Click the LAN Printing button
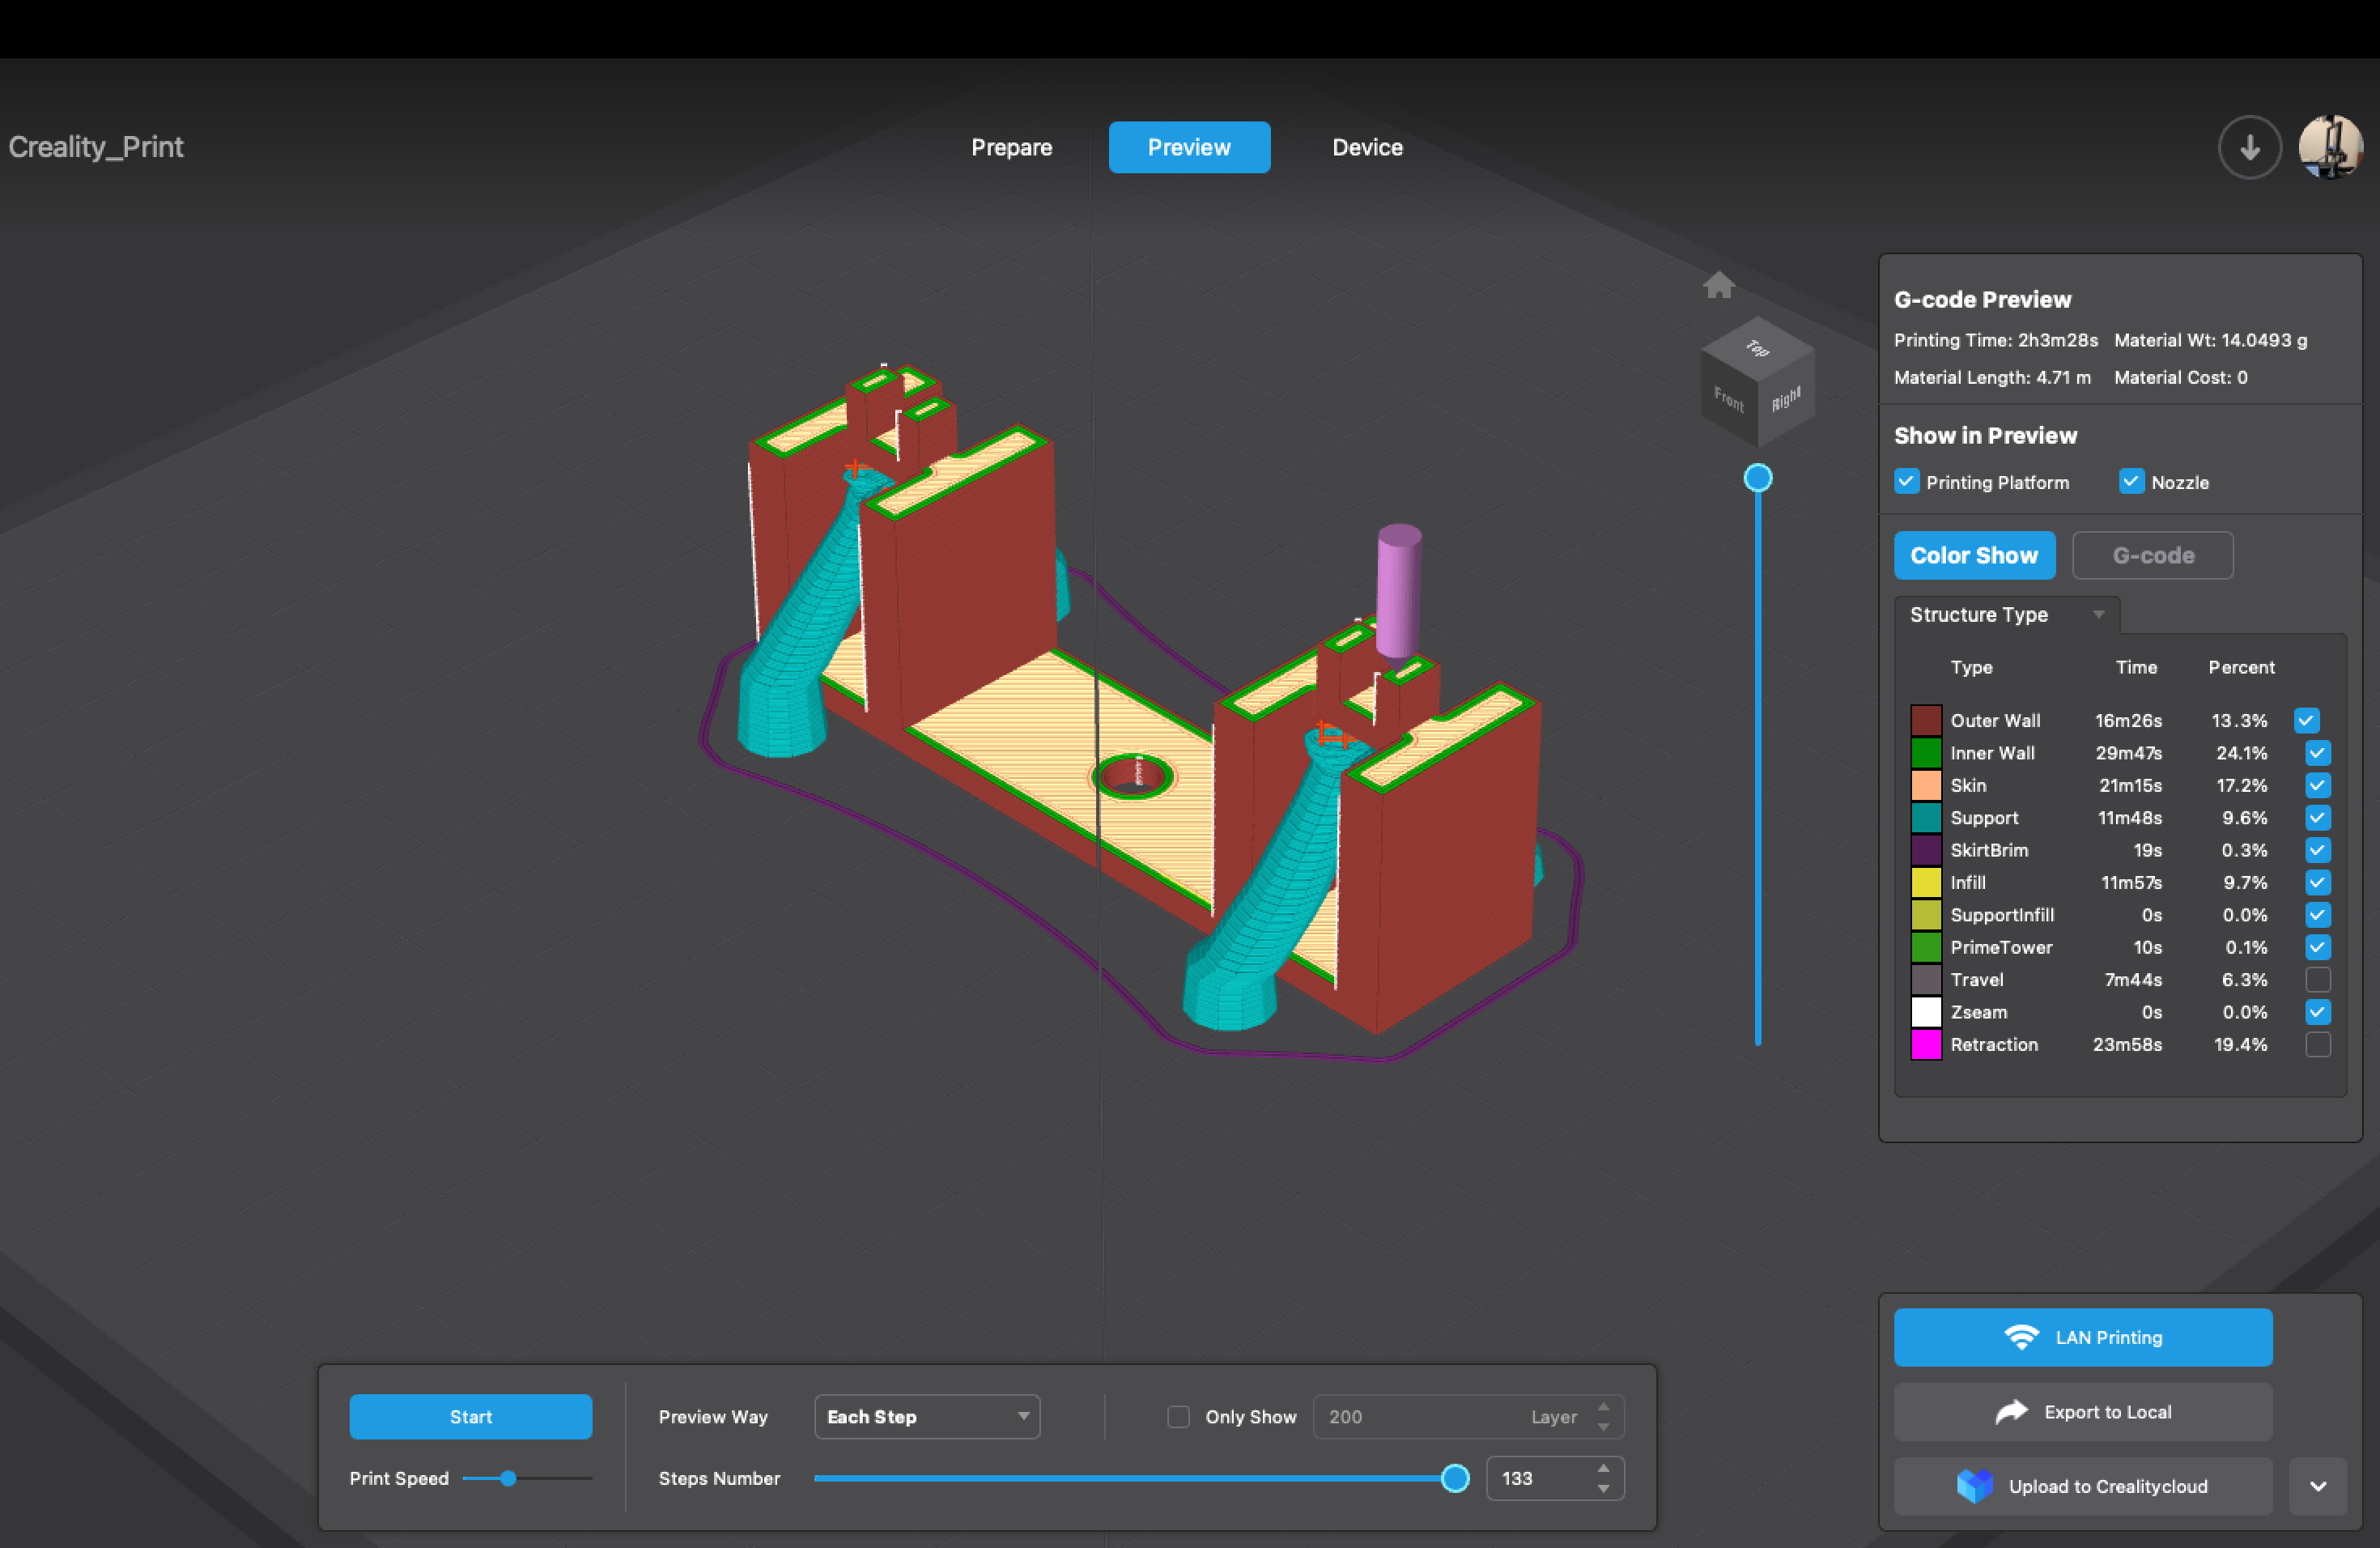 coord(2082,1338)
